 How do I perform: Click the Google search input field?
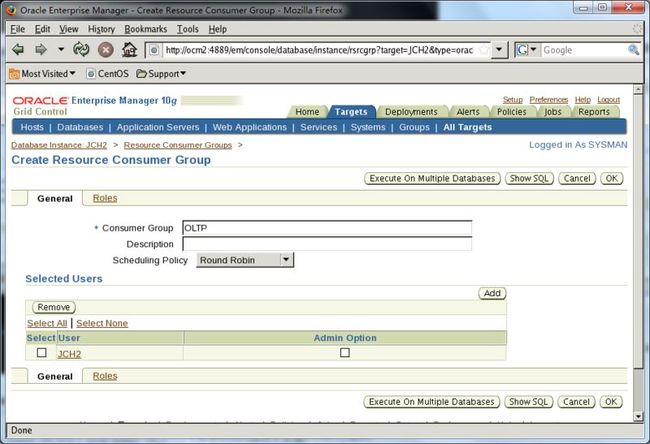[x=584, y=50]
